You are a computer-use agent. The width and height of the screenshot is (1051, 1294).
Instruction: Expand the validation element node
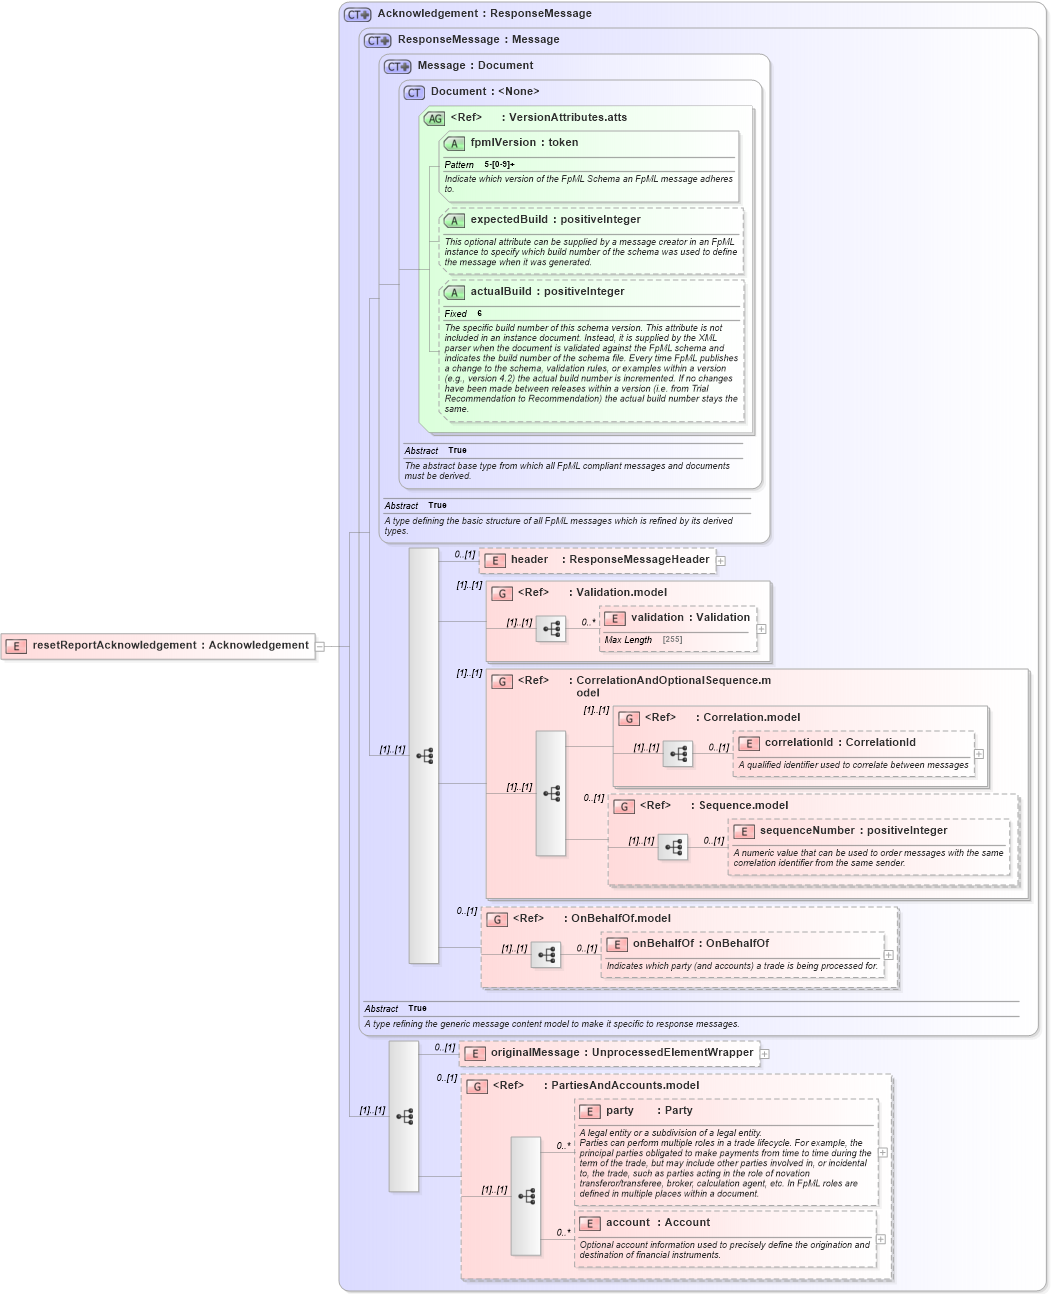761,629
